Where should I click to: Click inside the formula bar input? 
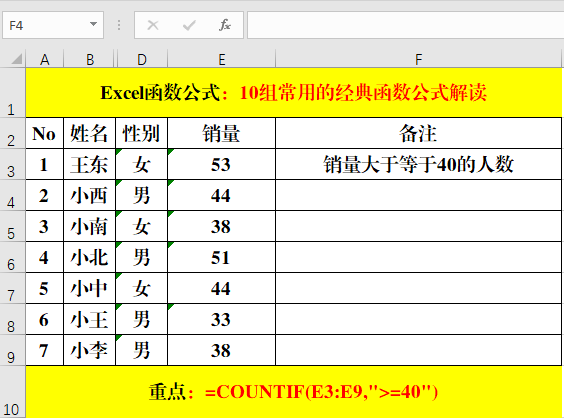tap(405, 25)
